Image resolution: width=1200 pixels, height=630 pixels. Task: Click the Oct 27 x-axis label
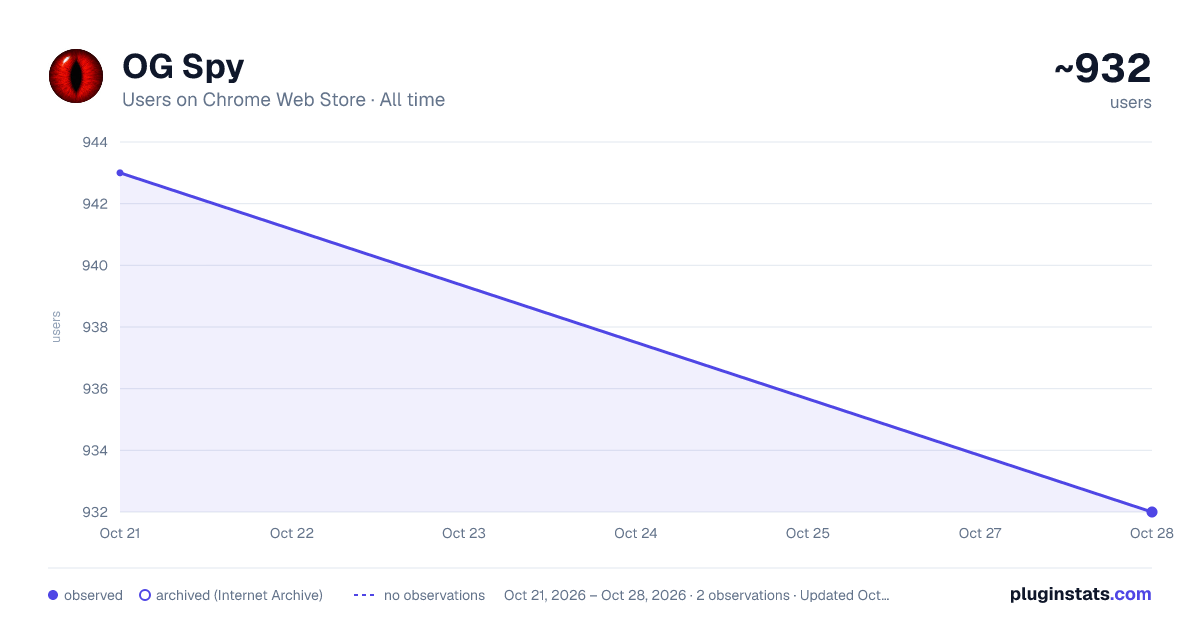980,533
